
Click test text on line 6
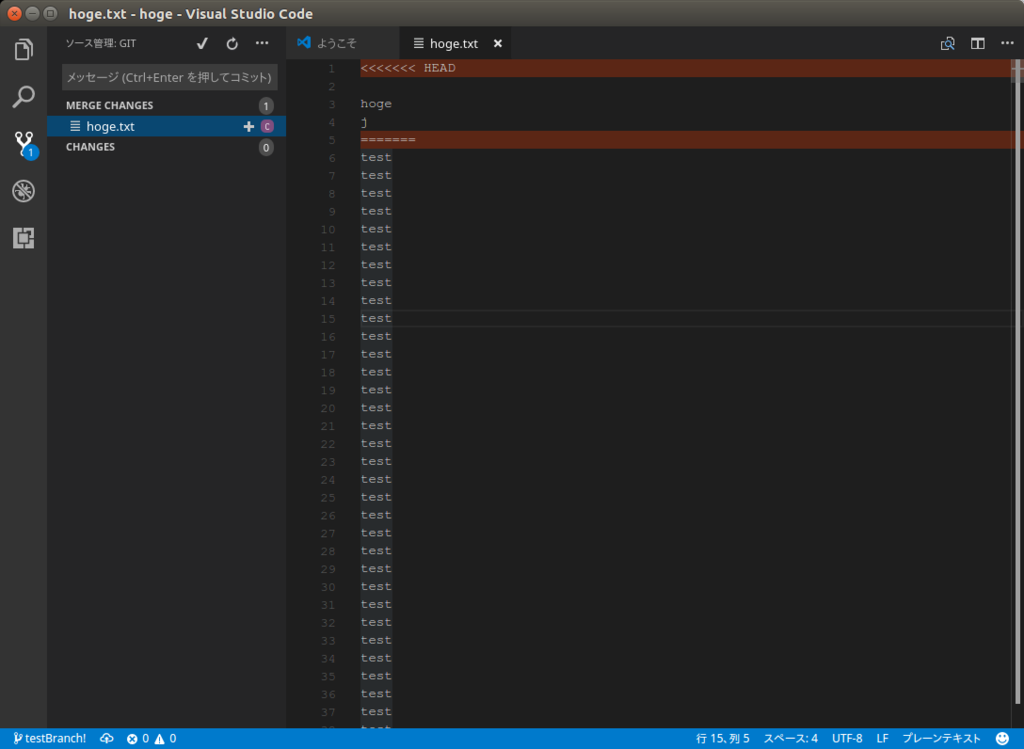coord(376,157)
